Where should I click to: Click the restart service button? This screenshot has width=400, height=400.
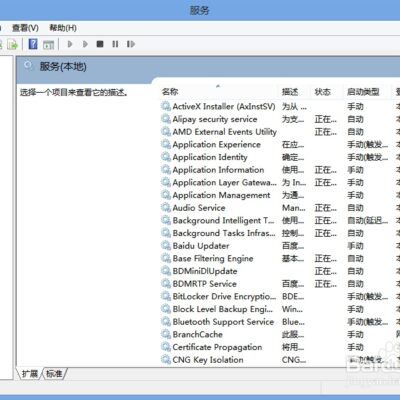131,44
